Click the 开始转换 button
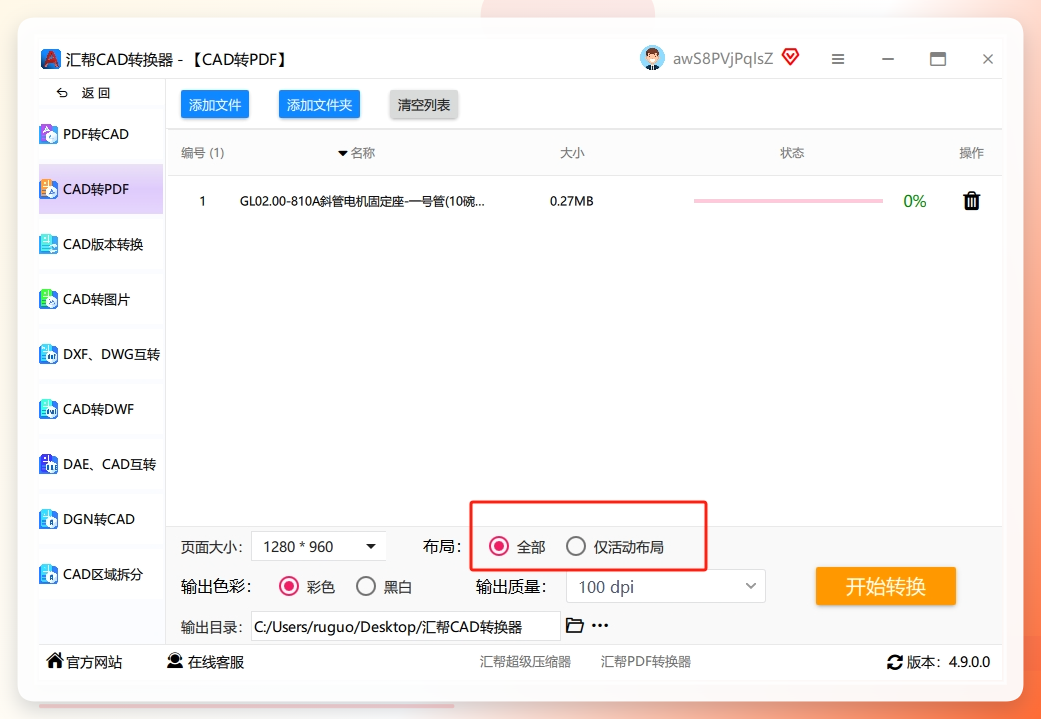This screenshot has height=719, width=1041. (x=886, y=586)
